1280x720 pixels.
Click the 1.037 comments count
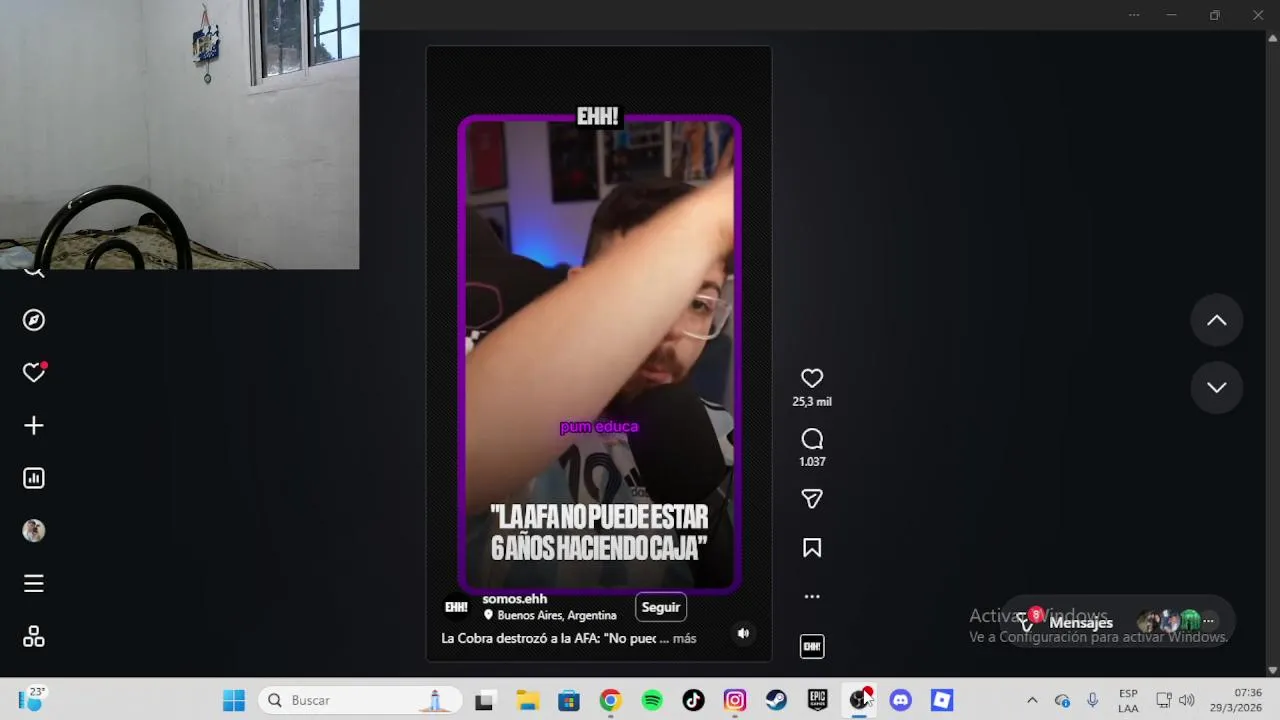(x=812, y=462)
